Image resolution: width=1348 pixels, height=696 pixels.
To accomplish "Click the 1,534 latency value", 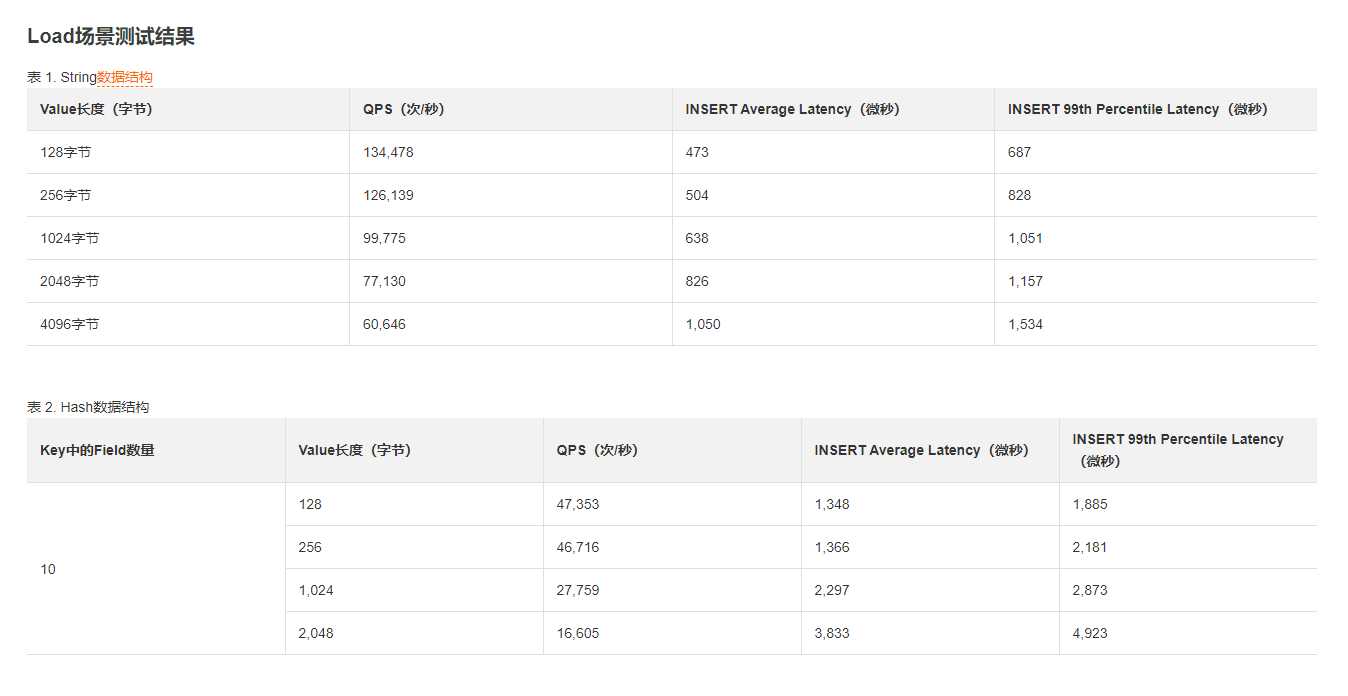I will coord(1025,324).
